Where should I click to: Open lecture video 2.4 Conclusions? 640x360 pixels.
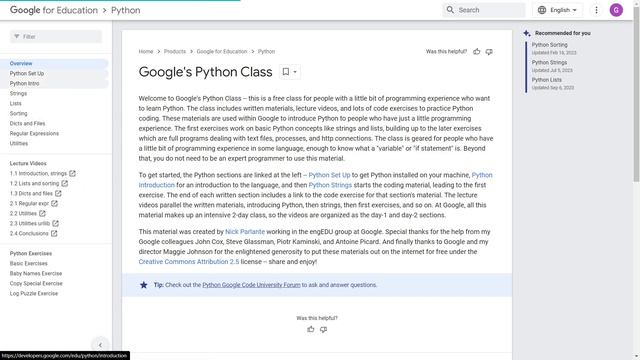pos(29,233)
